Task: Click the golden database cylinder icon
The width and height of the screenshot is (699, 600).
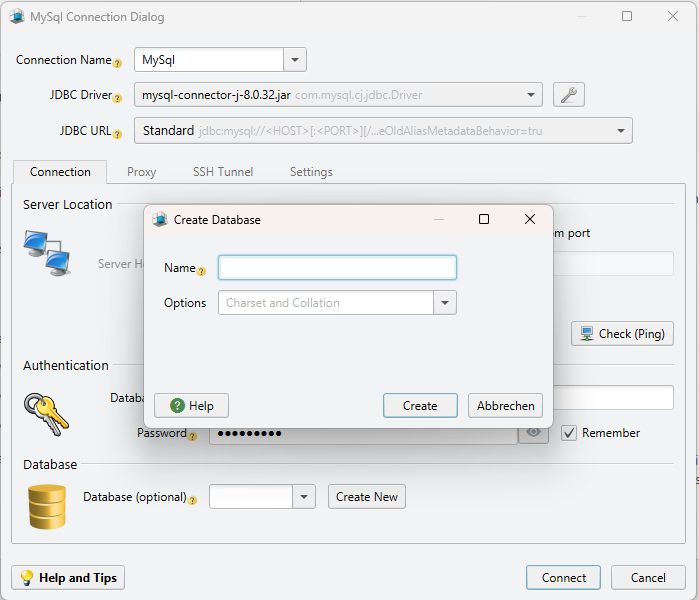Action: [47, 507]
